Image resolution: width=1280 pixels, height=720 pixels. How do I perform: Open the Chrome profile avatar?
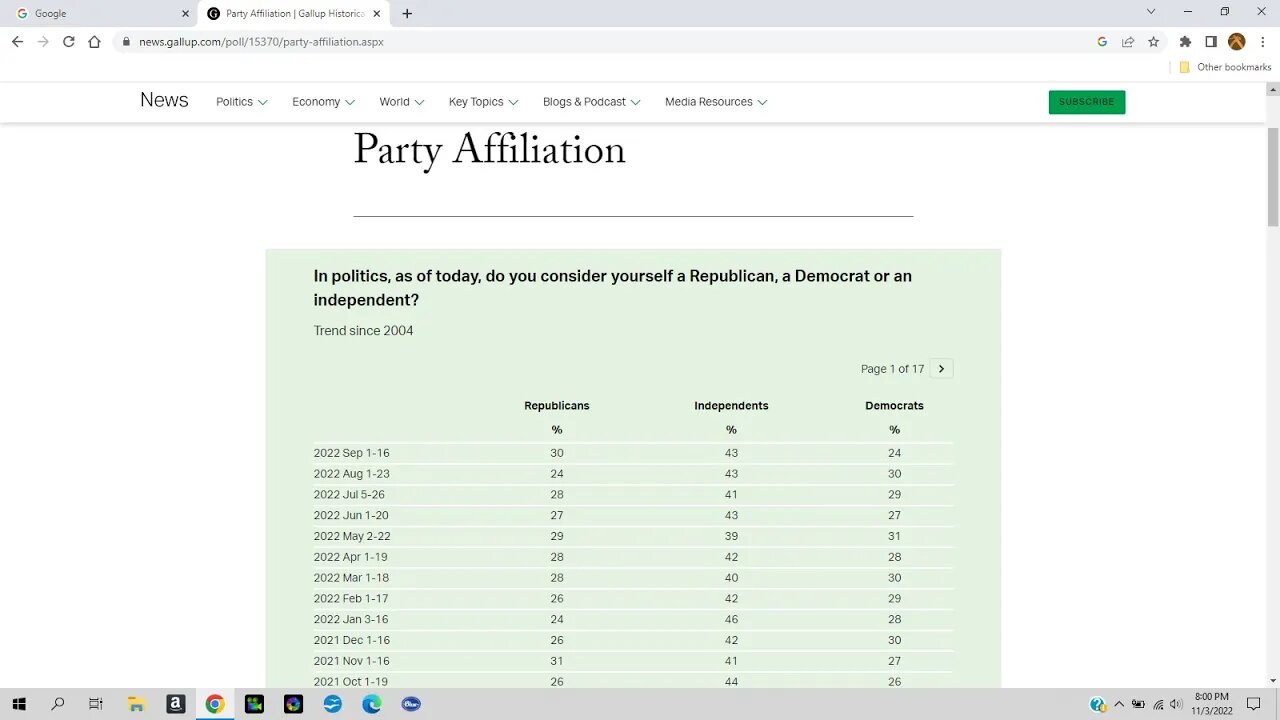(1237, 42)
